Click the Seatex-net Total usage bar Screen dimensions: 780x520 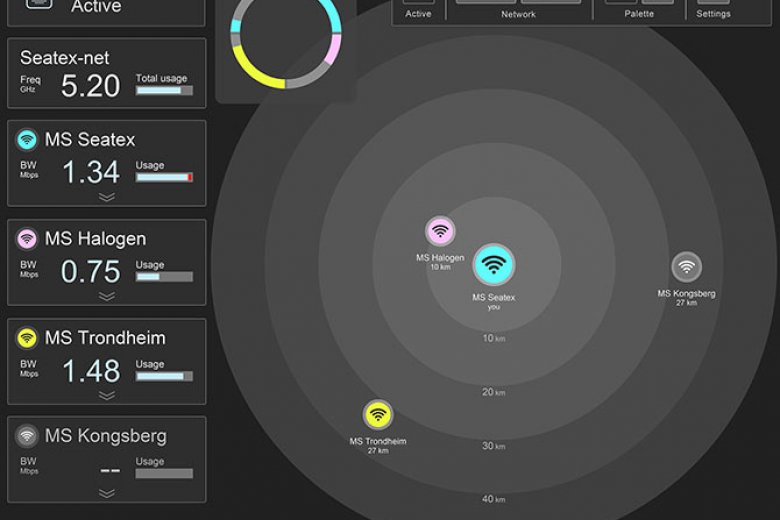pyautogui.click(x=164, y=91)
